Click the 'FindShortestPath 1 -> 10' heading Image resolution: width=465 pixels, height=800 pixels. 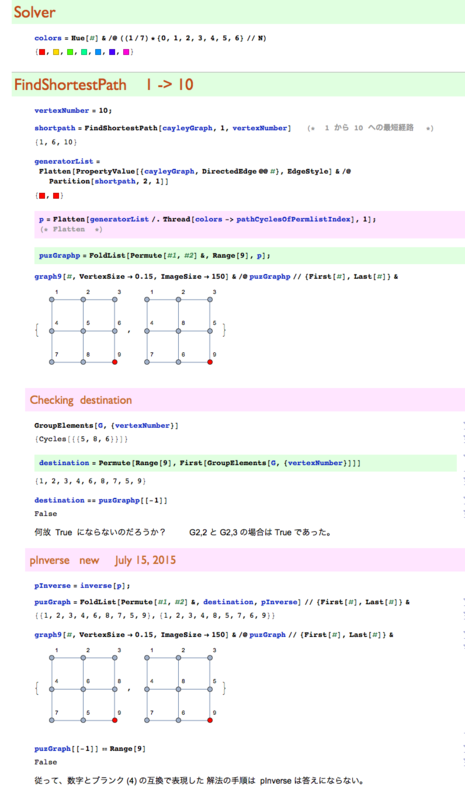[104, 85]
